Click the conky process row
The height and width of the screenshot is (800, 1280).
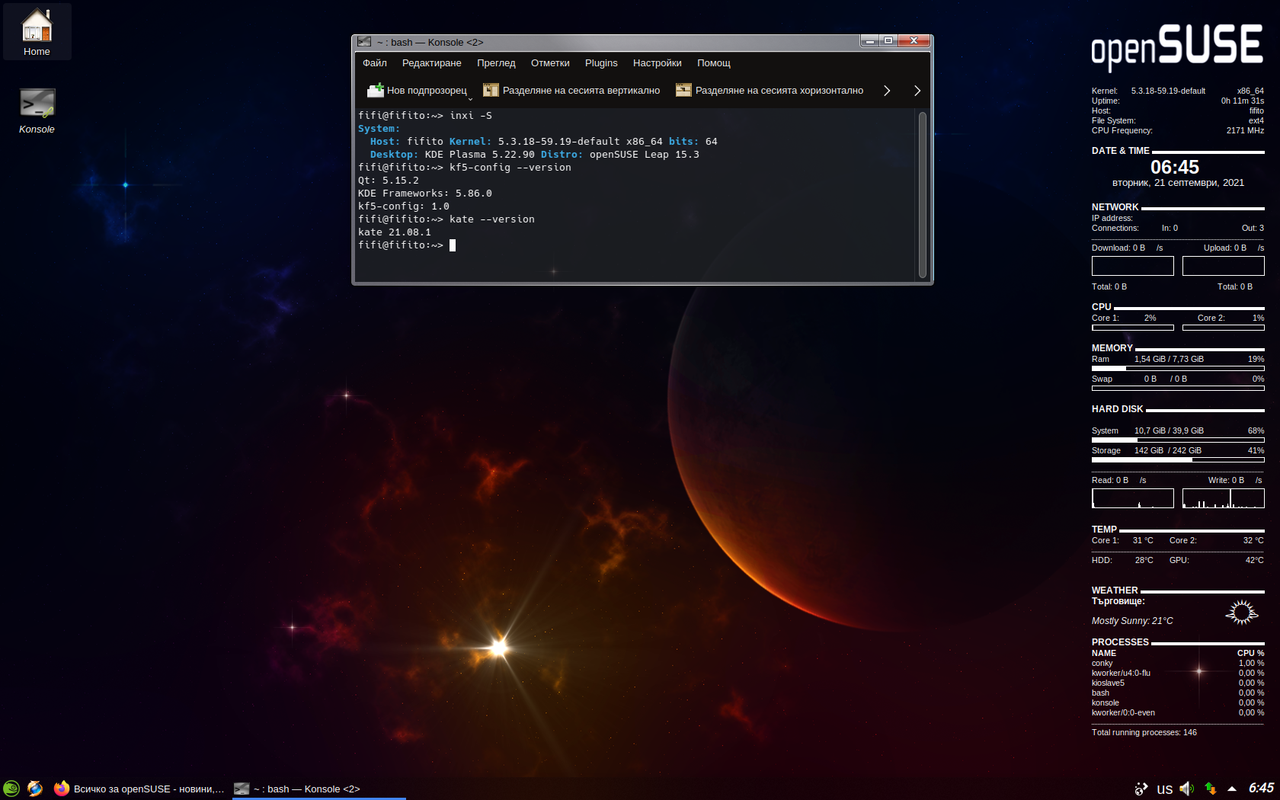(1178, 663)
